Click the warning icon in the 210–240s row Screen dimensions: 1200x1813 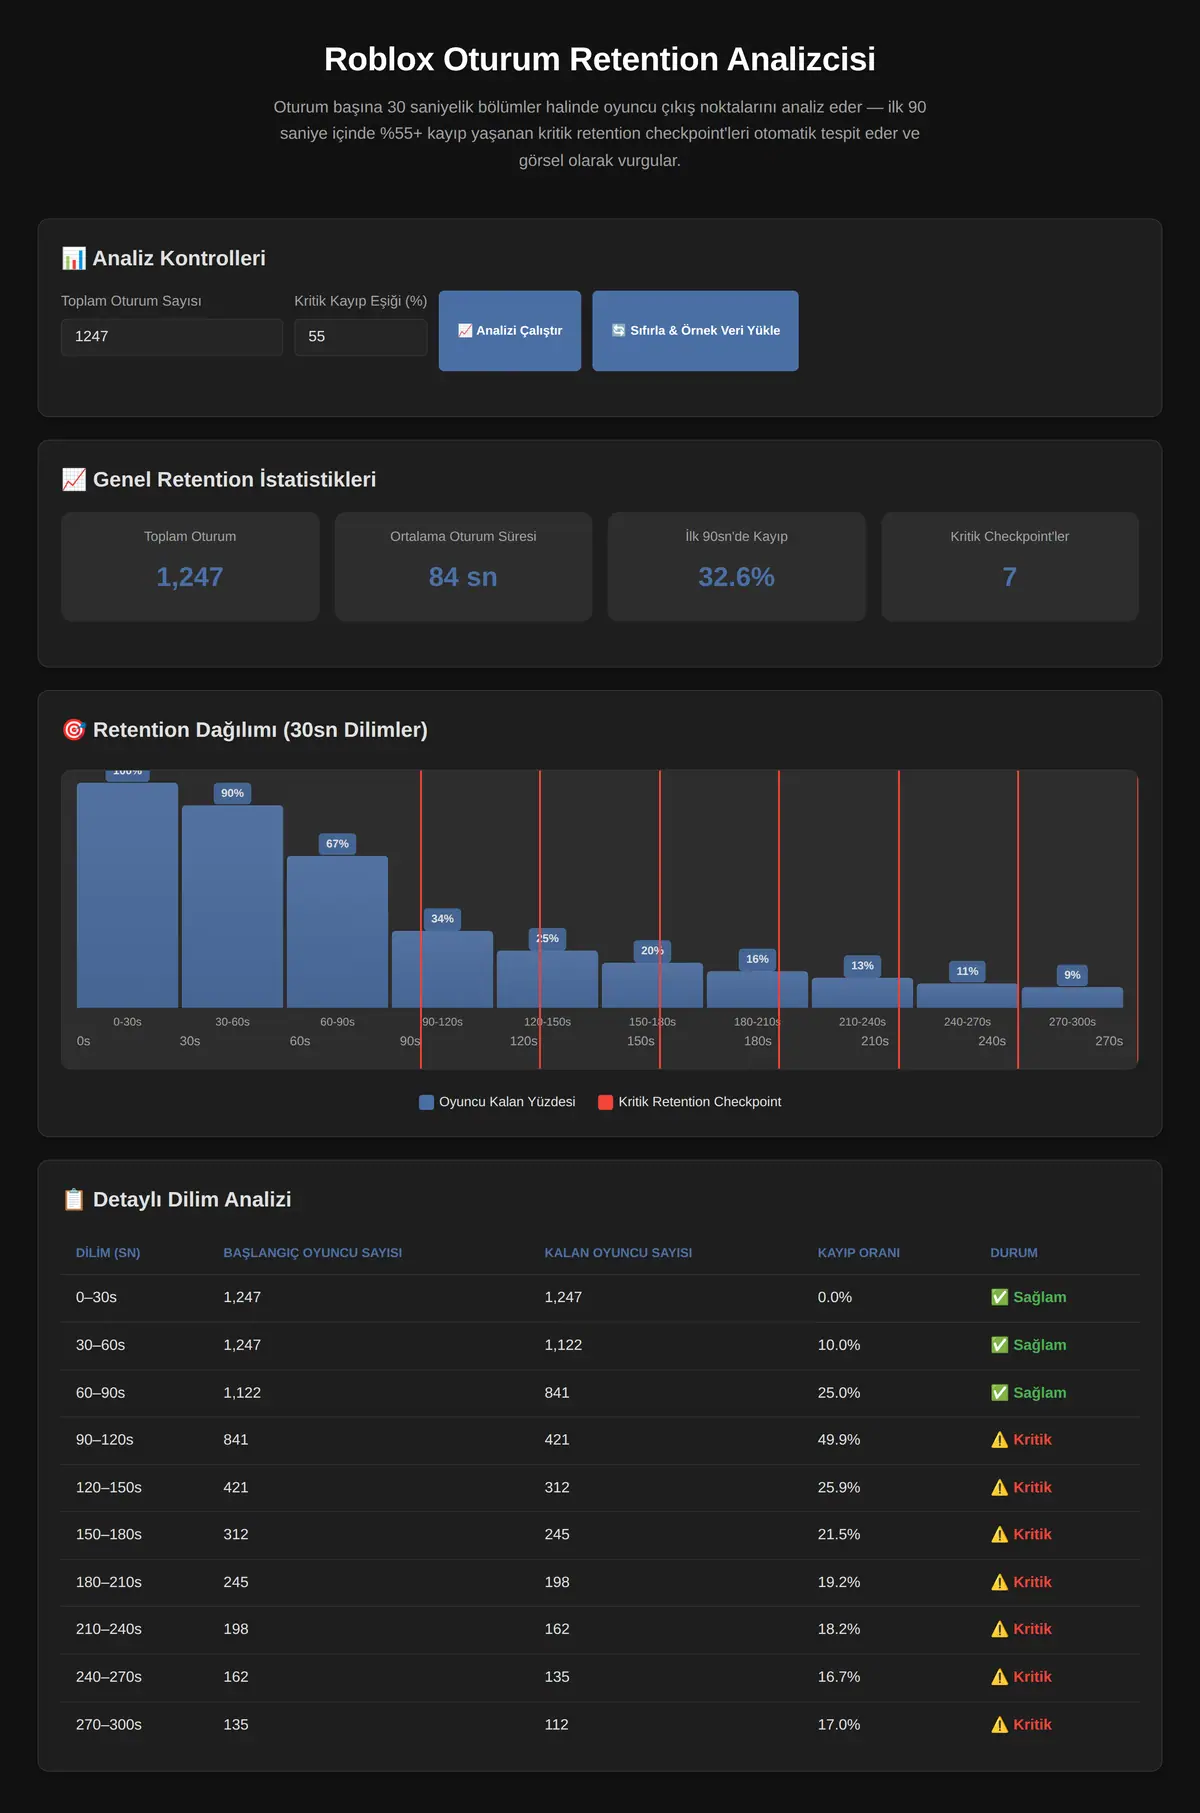(x=999, y=1629)
